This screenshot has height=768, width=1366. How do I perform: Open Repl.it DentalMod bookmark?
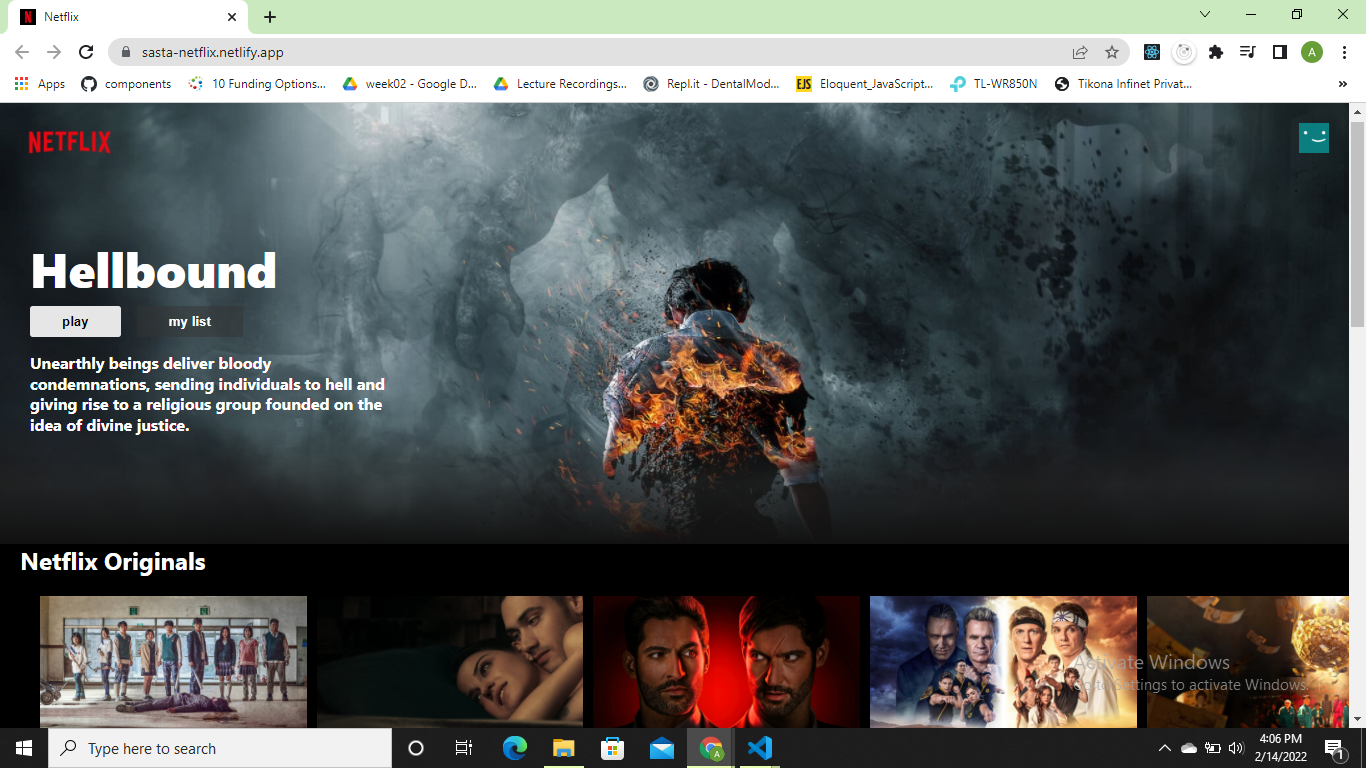tap(711, 84)
